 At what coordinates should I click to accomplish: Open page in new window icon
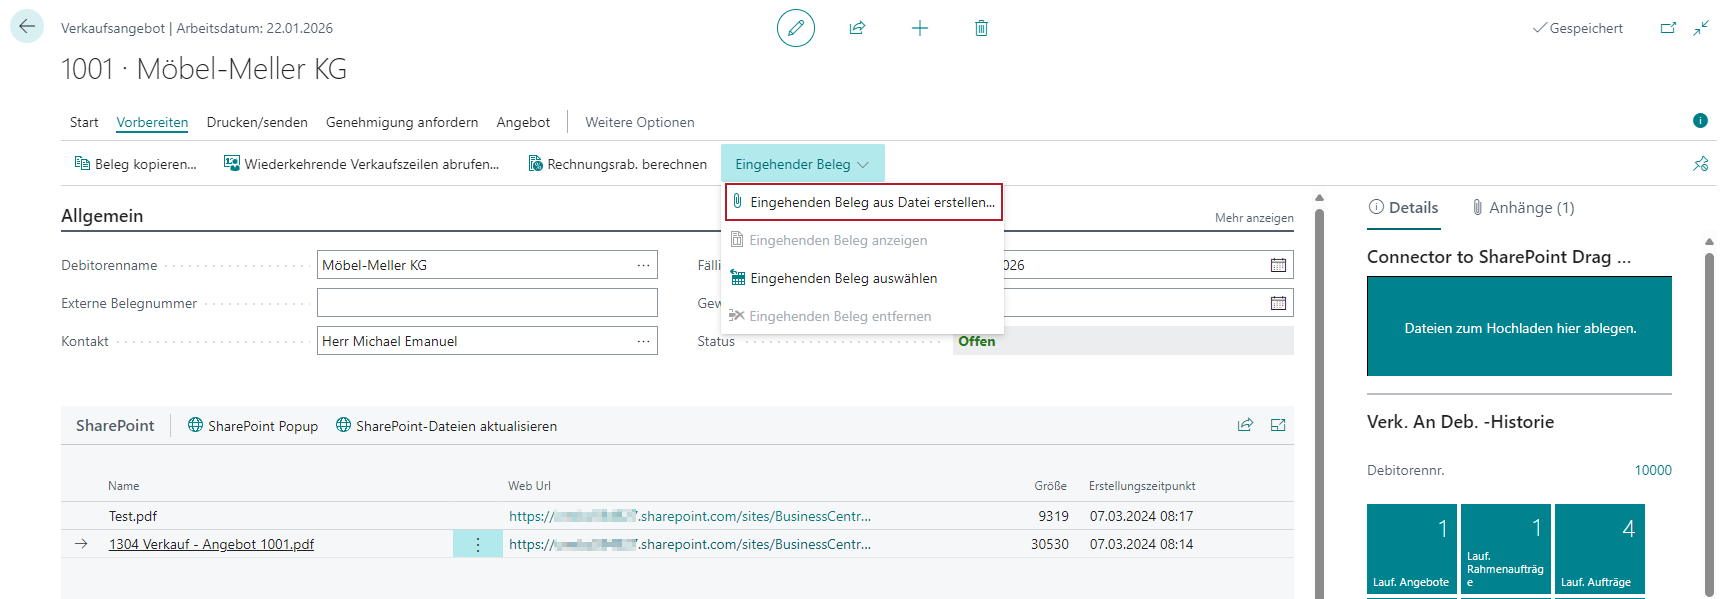[x=1667, y=28]
